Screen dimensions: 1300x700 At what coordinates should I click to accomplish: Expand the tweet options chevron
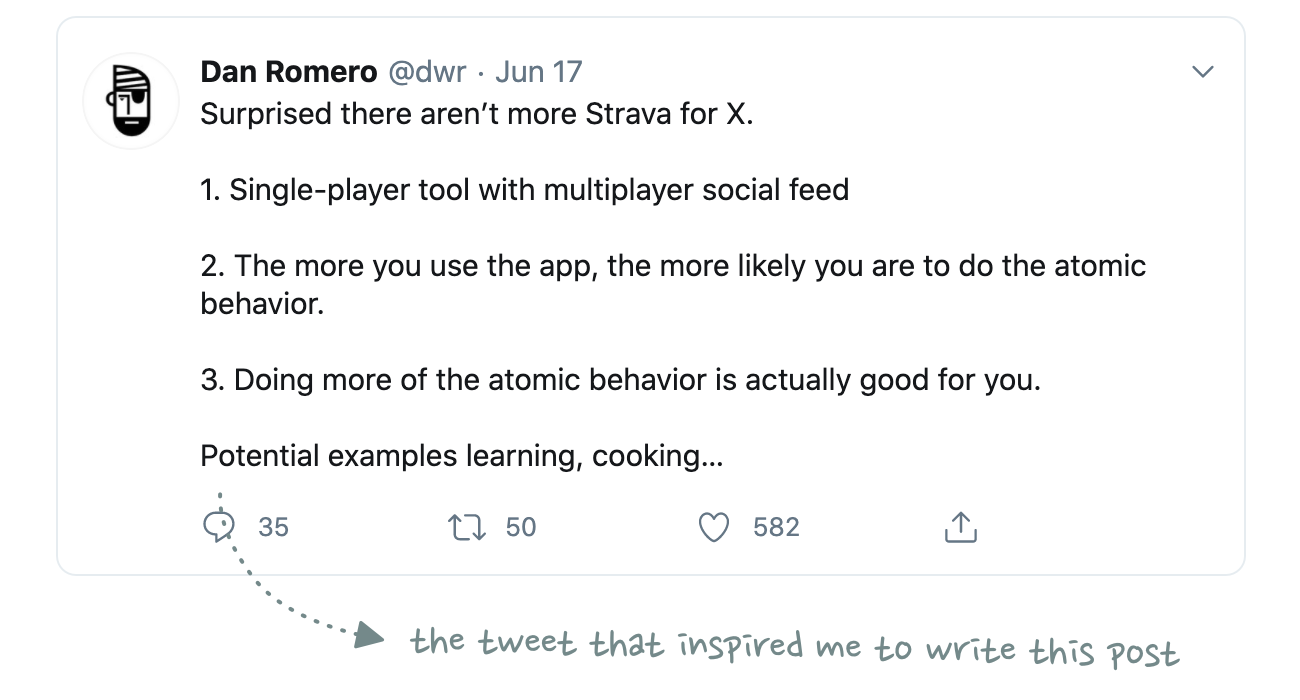[x=1203, y=72]
